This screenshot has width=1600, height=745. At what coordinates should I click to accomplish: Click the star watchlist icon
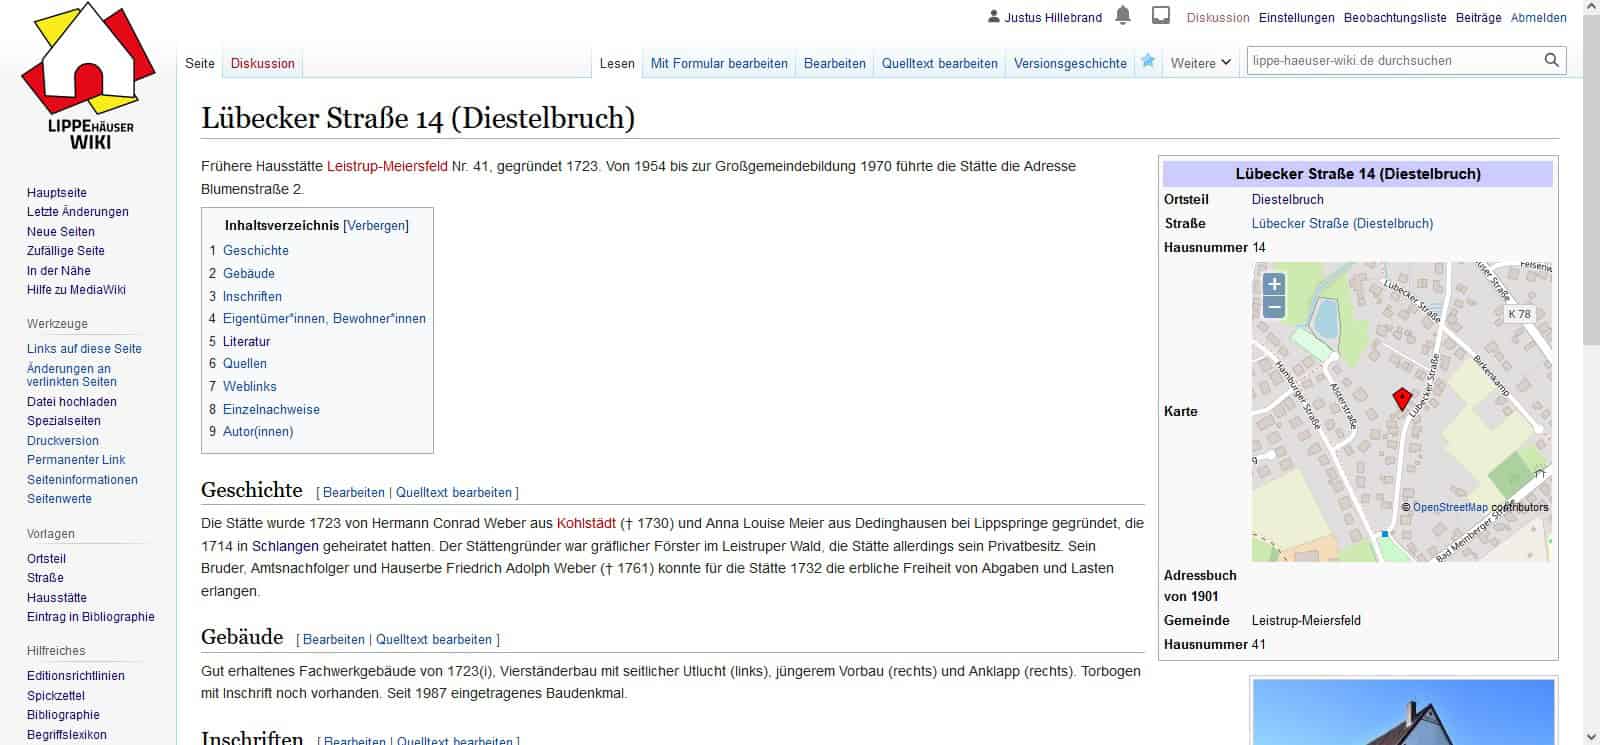(1148, 62)
